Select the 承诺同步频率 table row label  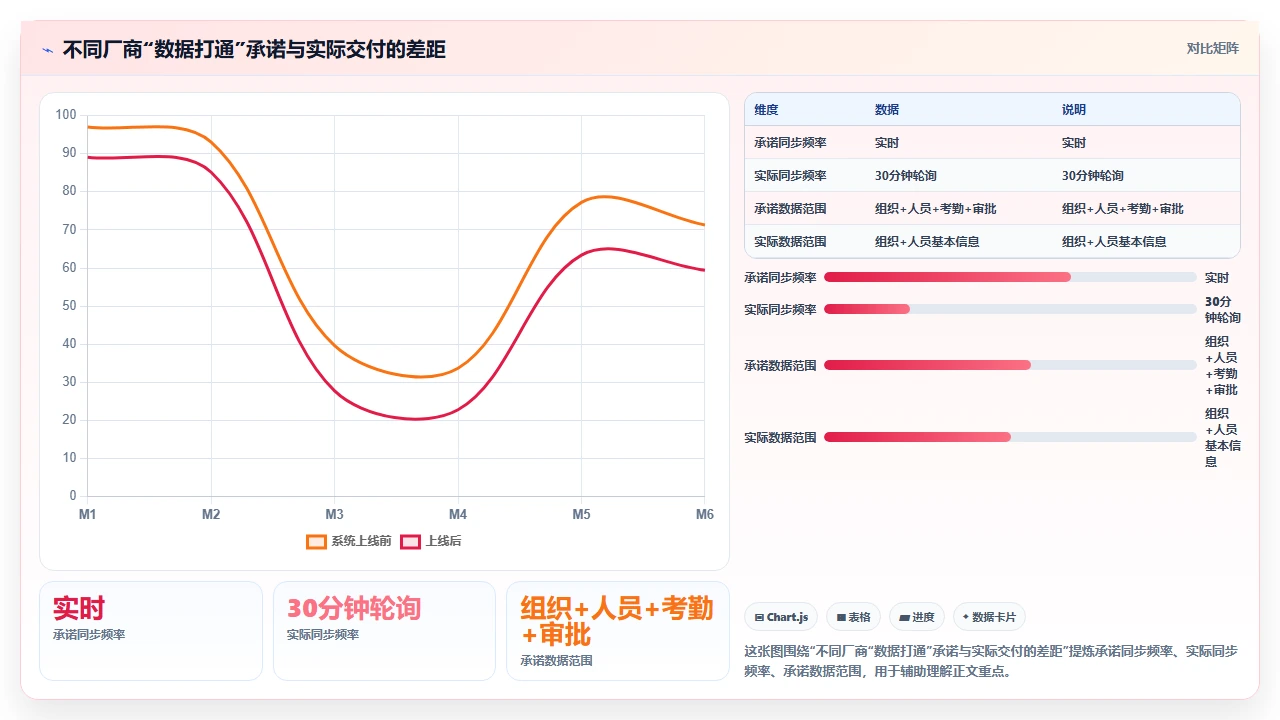tap(790, 143)
